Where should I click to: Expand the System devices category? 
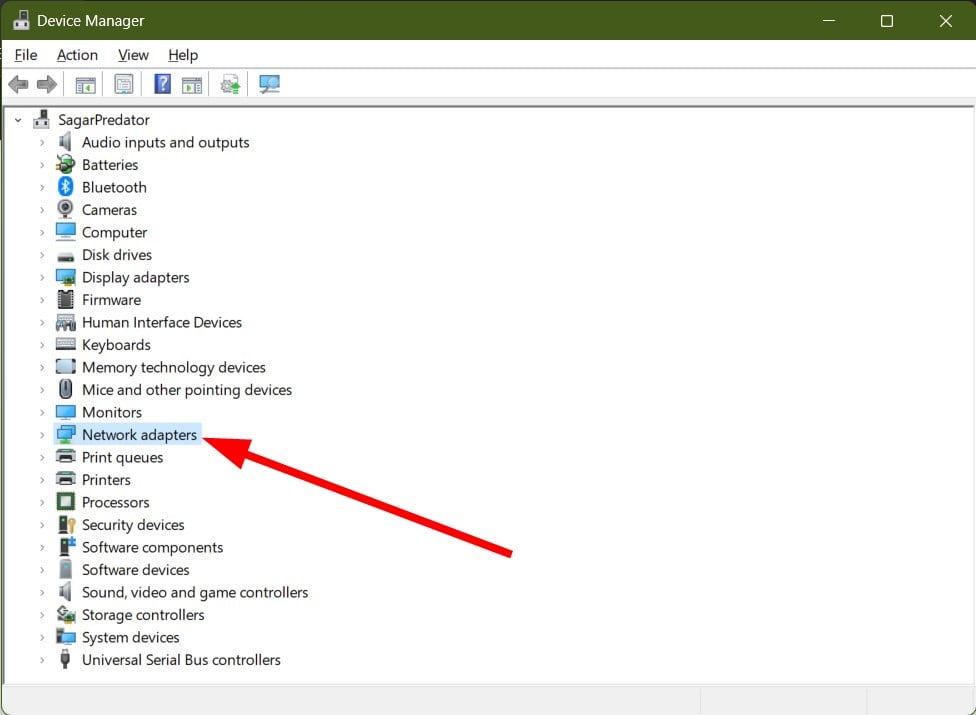42,637
